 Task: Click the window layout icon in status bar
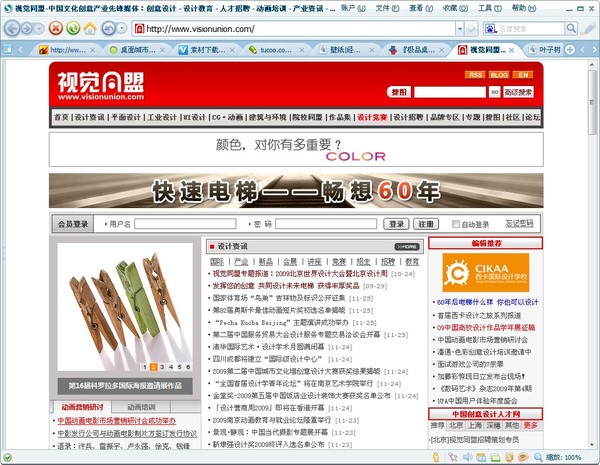[481, 457]
